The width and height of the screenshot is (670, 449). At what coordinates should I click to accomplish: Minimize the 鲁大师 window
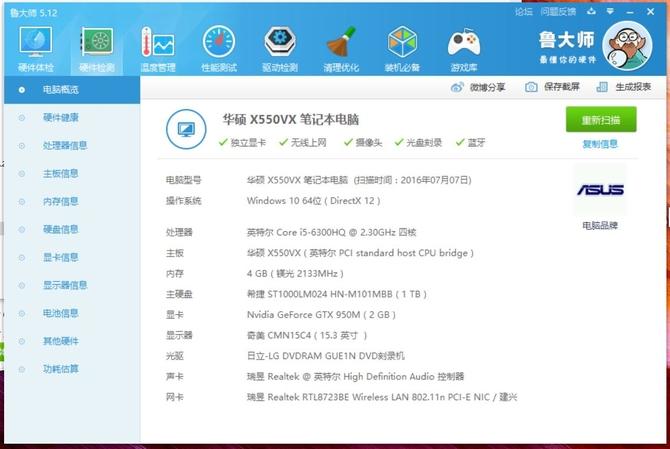(x=630, y=12)
